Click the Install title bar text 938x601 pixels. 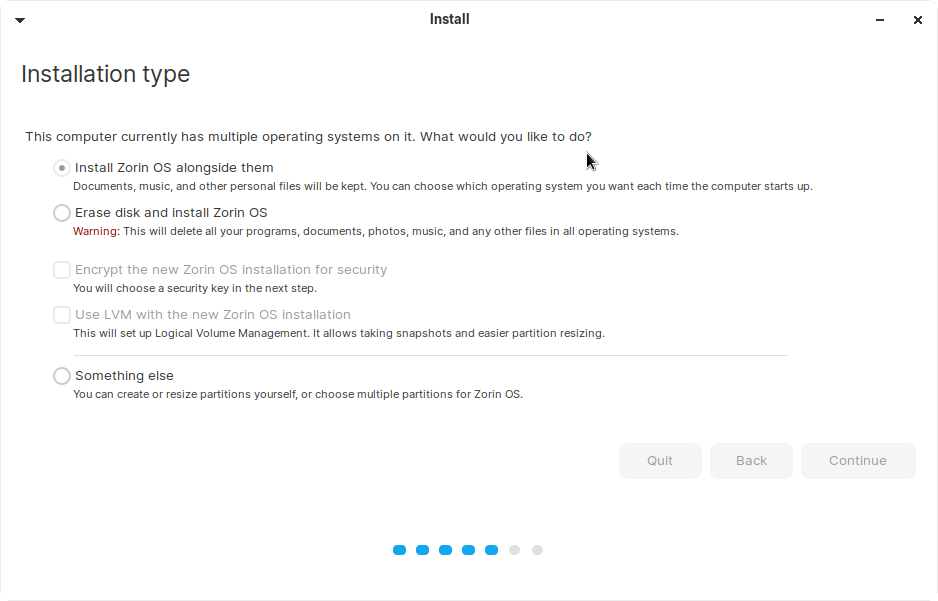click(449, 19)
